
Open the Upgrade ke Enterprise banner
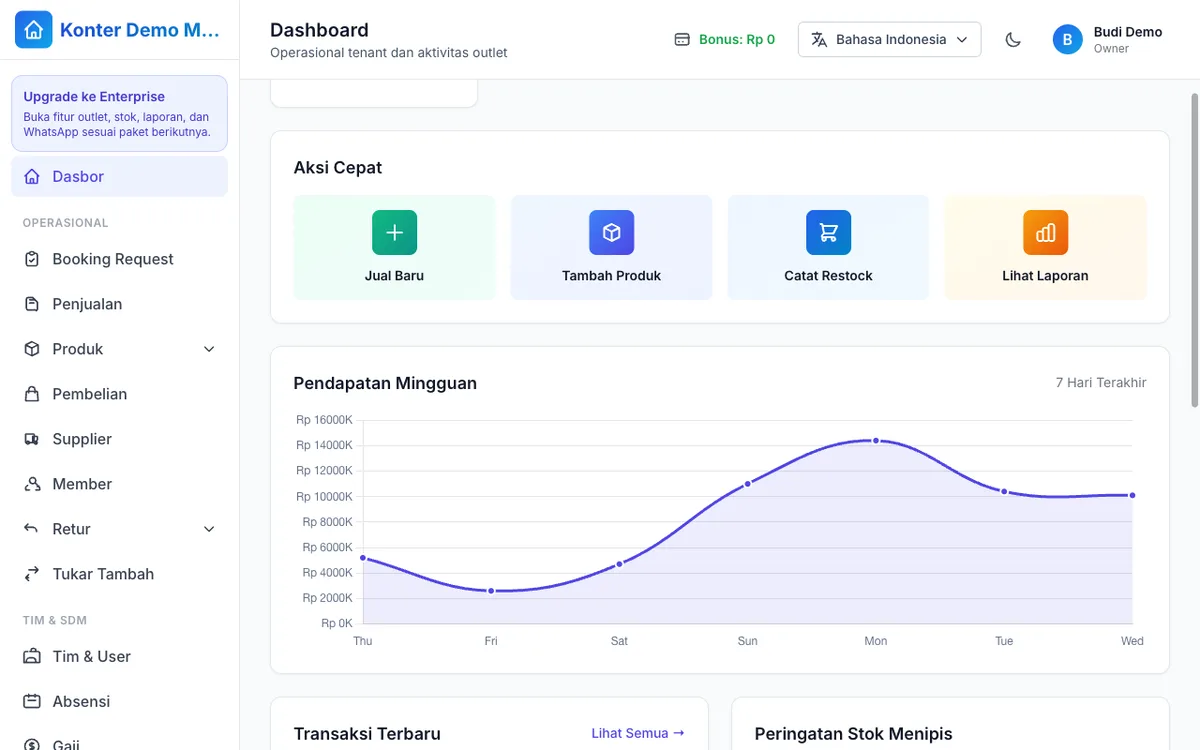point(119,113)
